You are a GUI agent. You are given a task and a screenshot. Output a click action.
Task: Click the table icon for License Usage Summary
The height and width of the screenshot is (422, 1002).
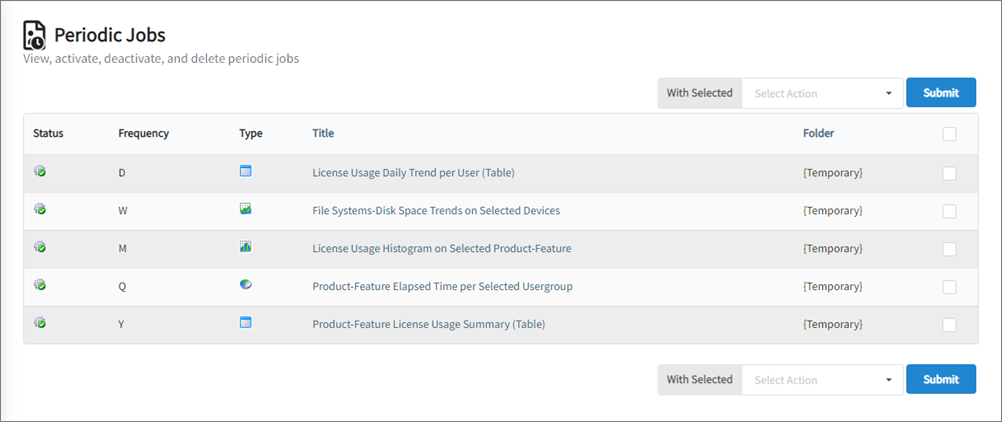(x=246, y=323)
